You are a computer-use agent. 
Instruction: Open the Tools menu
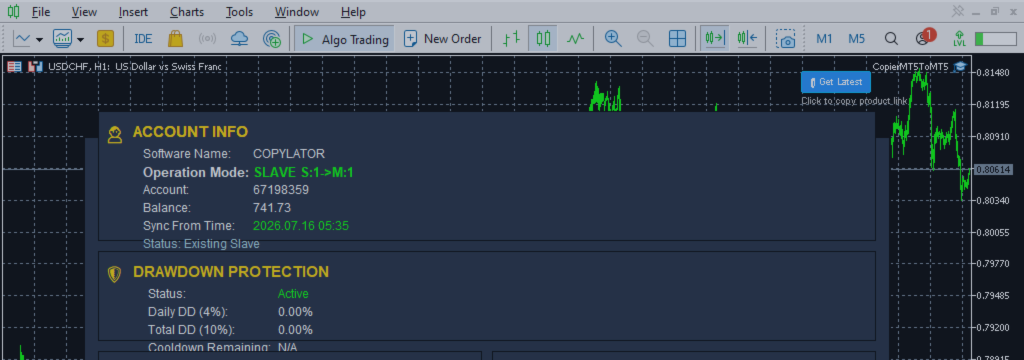(240, 12)
